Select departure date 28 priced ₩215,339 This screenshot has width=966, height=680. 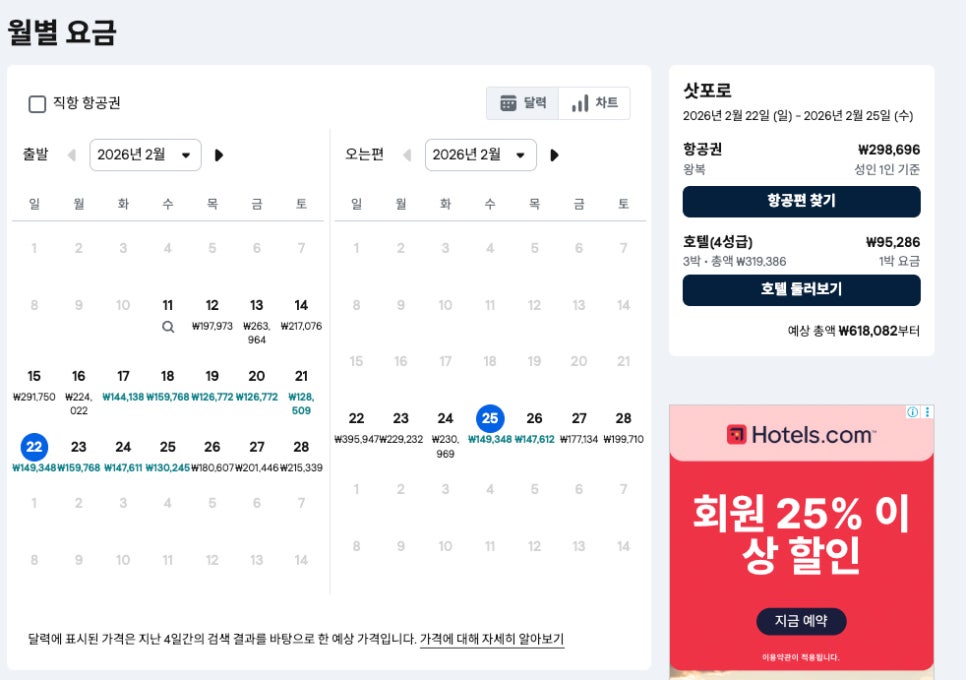[x=301, y=456]
